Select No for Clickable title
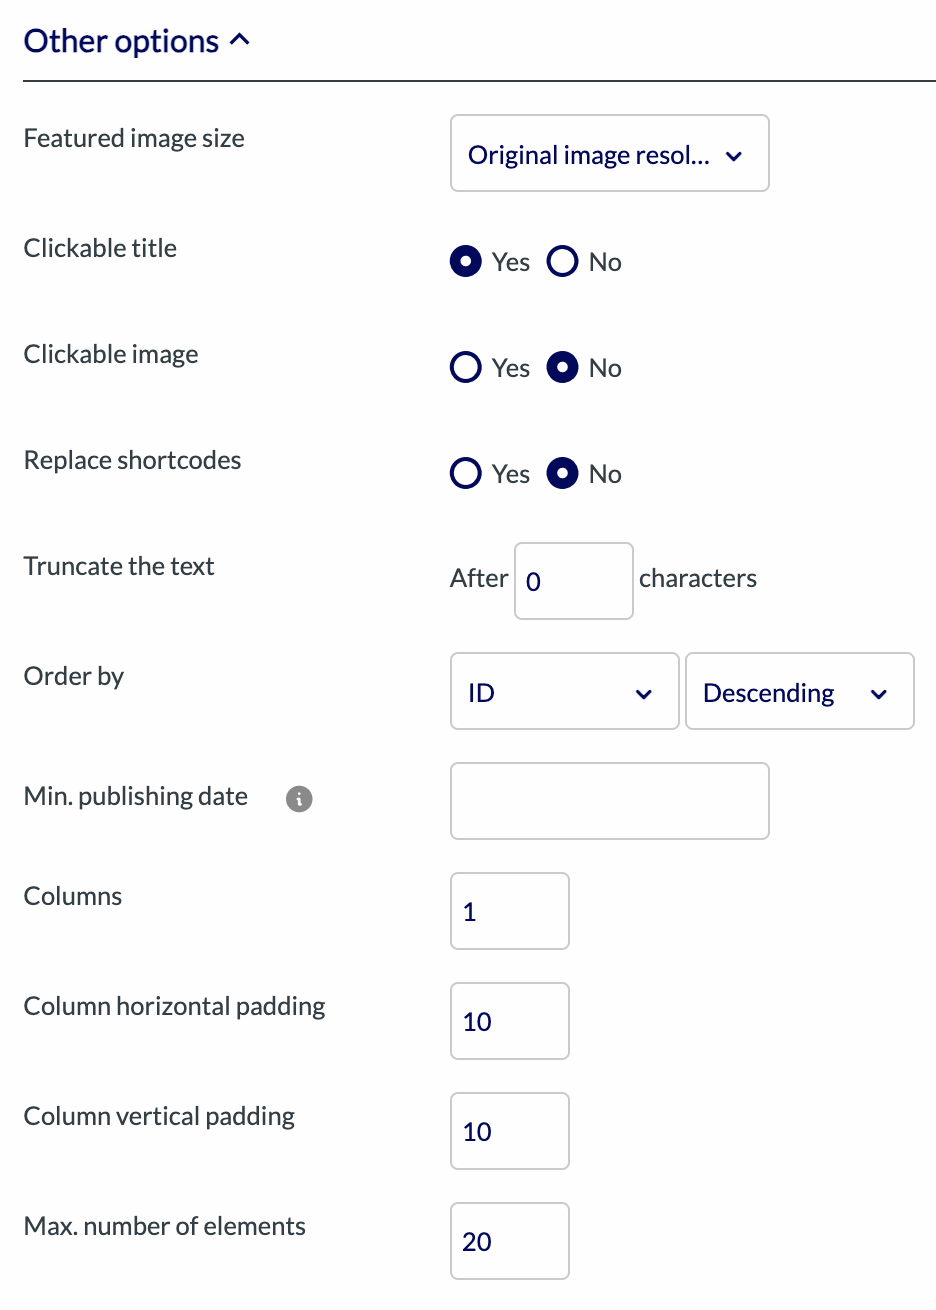Screen dimensions: 936x1310 click(x=562, y=262)
